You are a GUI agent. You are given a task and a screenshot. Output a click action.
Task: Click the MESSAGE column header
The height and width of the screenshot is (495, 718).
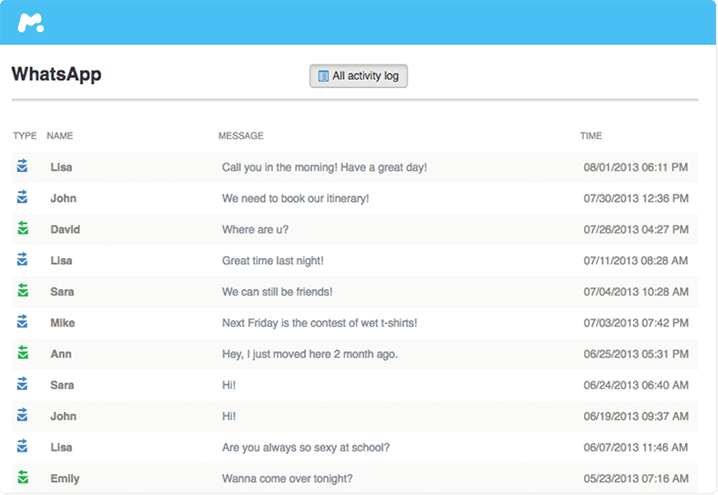[x=240, y=136]
